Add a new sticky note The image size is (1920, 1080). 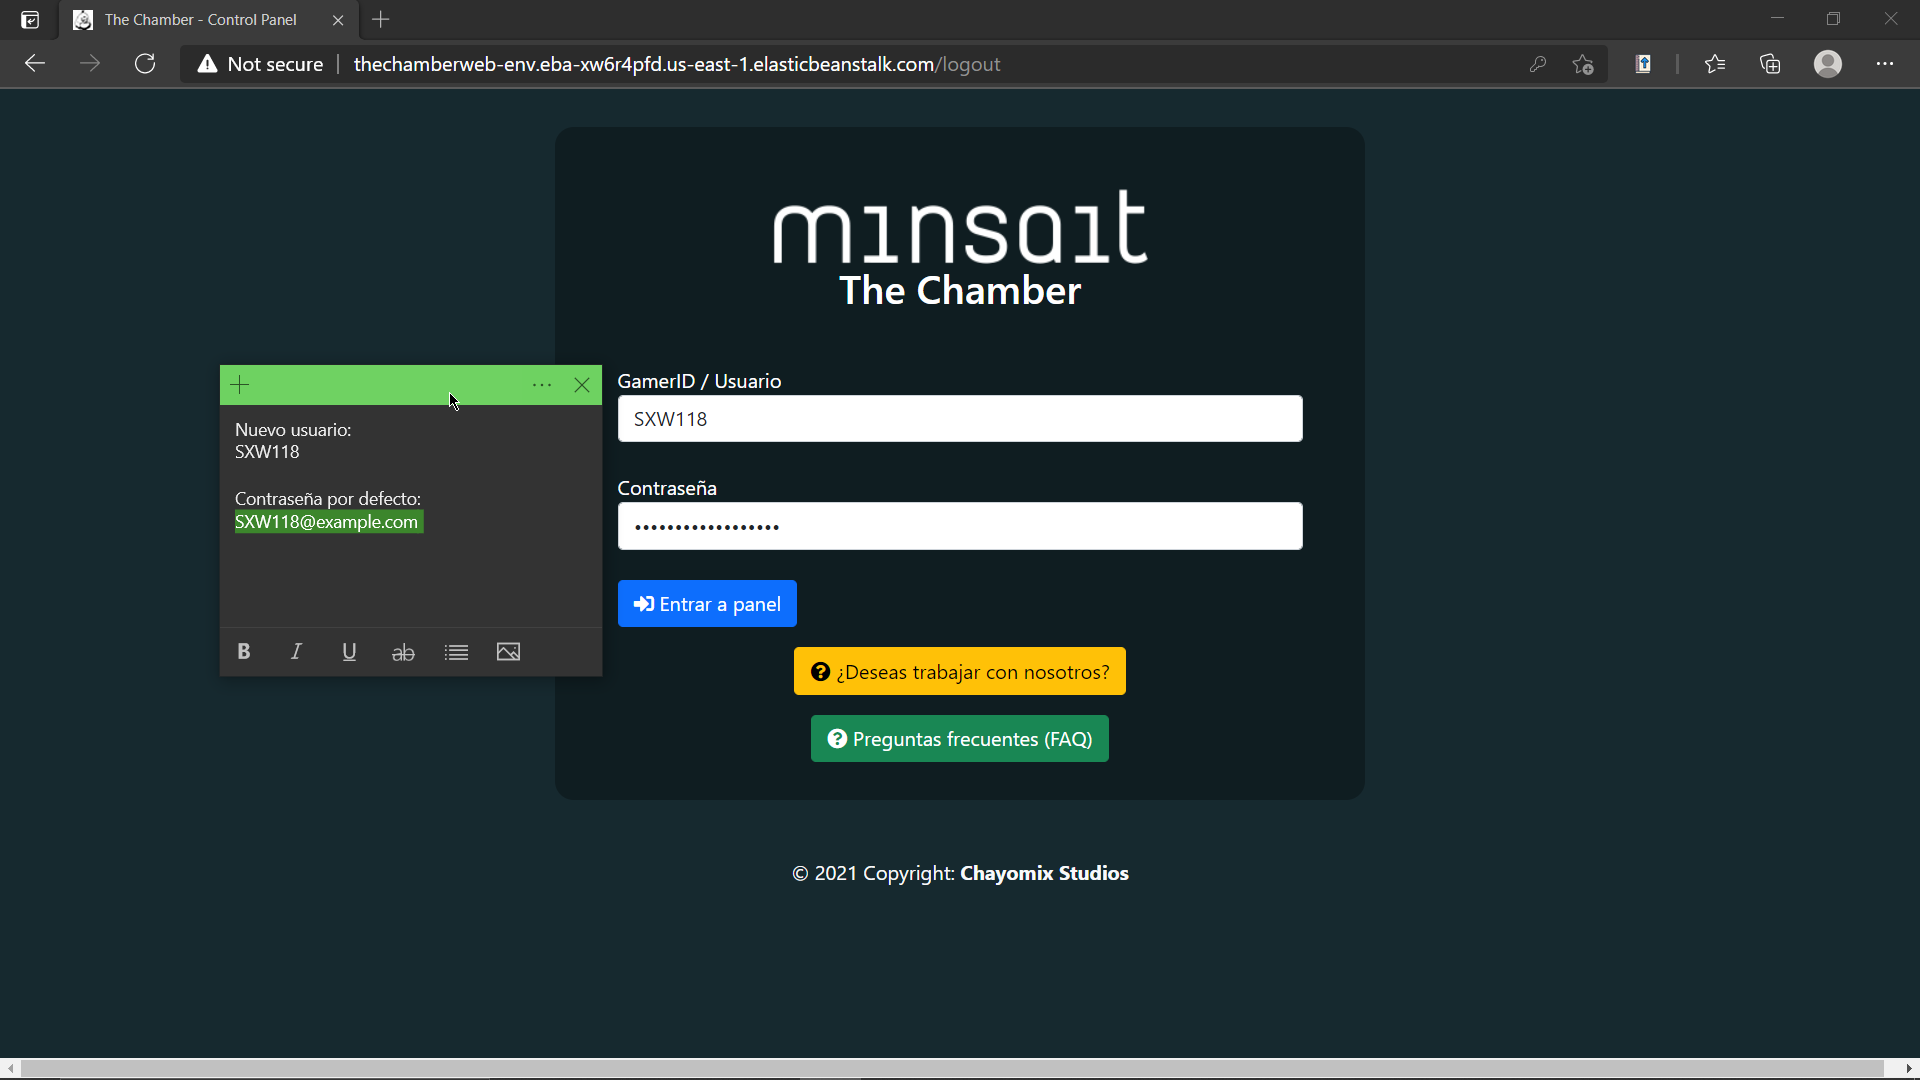(x=240, y=385)
